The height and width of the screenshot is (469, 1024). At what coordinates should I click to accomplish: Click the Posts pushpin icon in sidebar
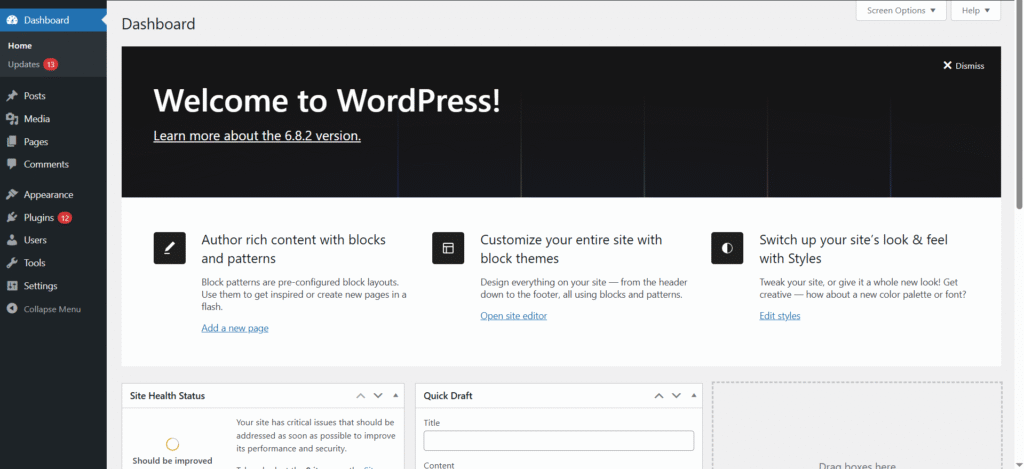click(x=12, y=96)
